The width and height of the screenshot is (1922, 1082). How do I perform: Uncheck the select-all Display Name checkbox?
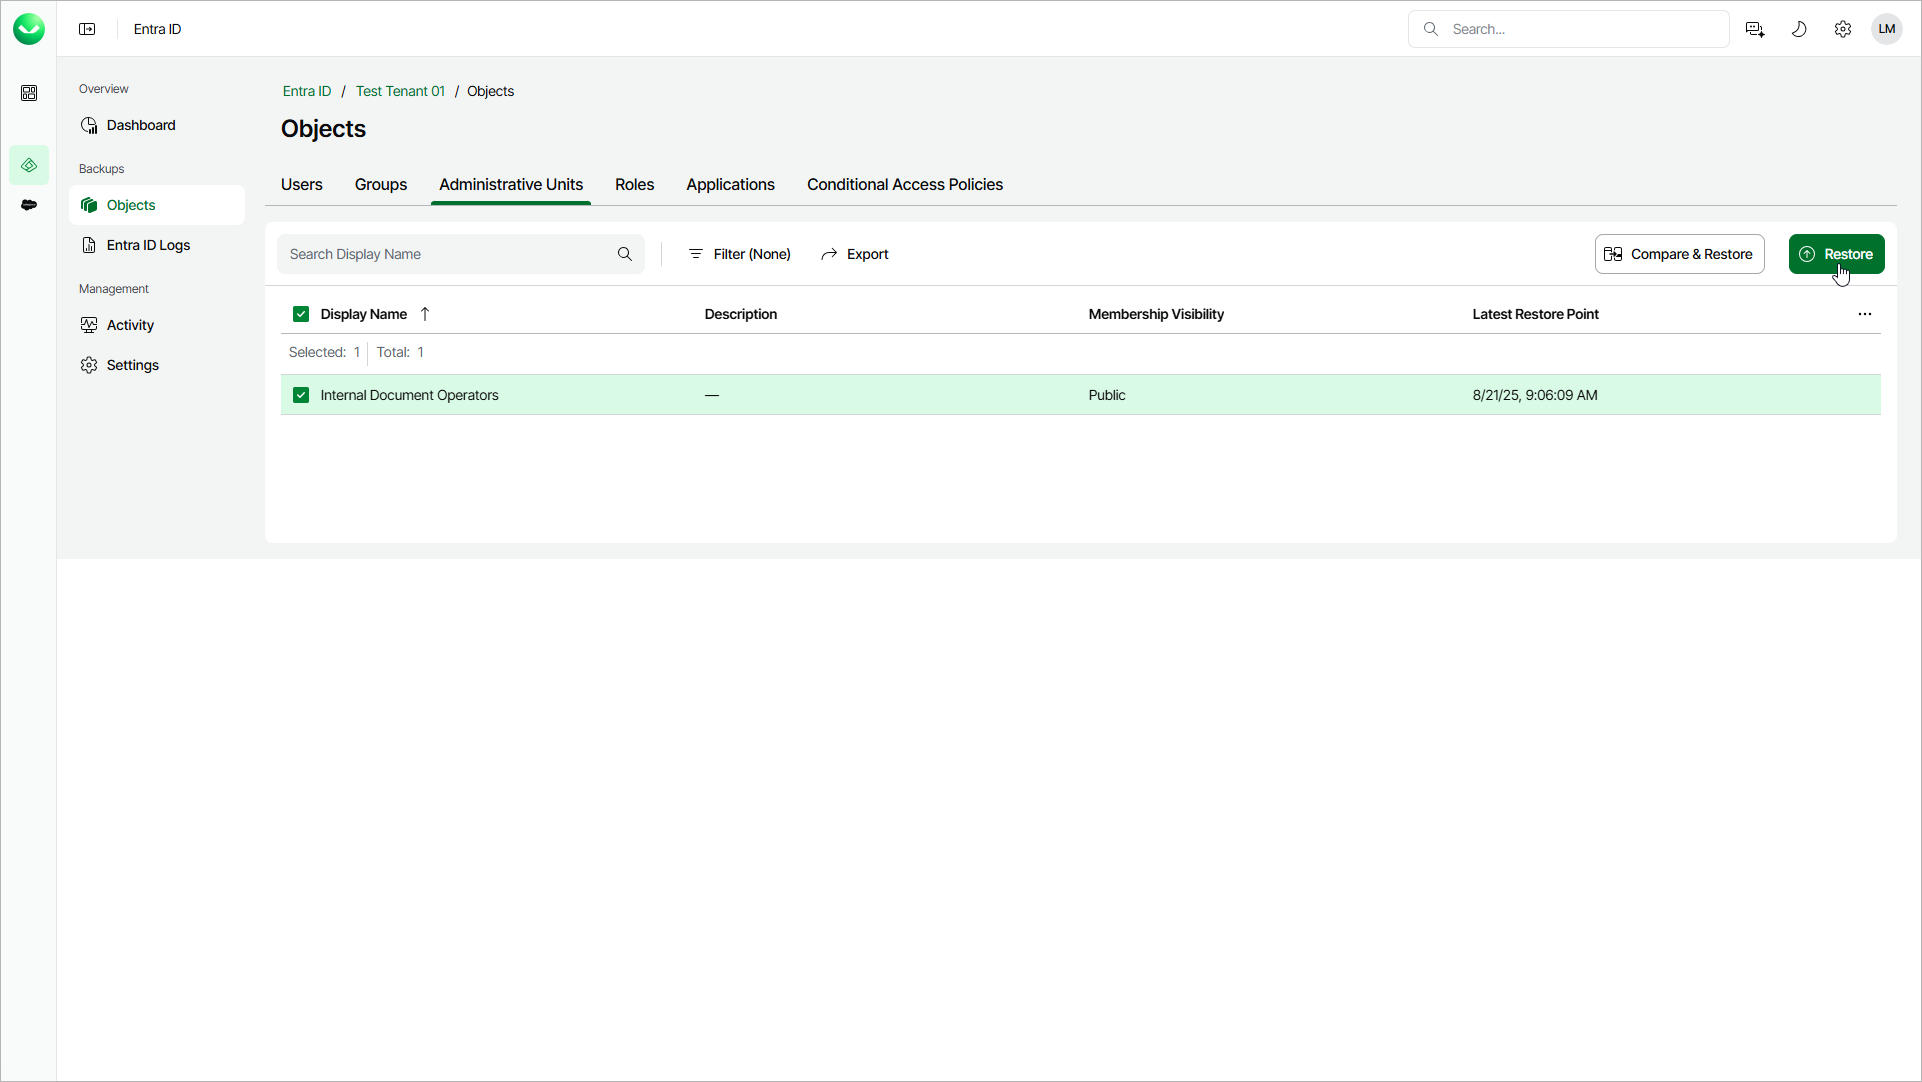(301, 314)
